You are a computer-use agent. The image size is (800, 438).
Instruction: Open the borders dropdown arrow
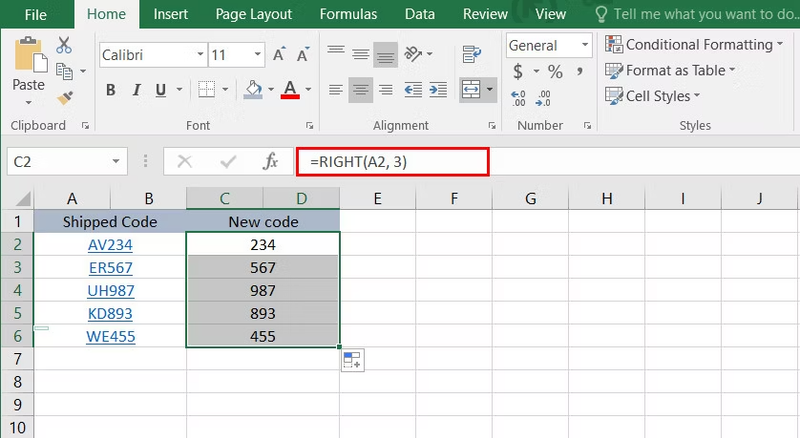(225, 90)
